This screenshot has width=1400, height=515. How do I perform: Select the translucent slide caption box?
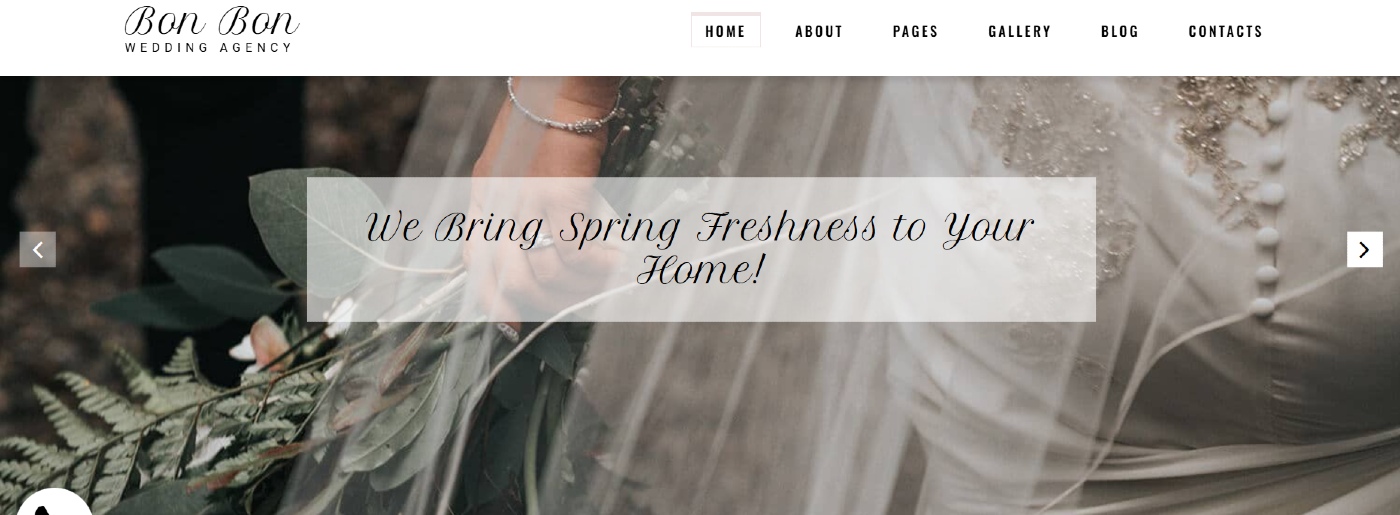click(x=701, y=249)
